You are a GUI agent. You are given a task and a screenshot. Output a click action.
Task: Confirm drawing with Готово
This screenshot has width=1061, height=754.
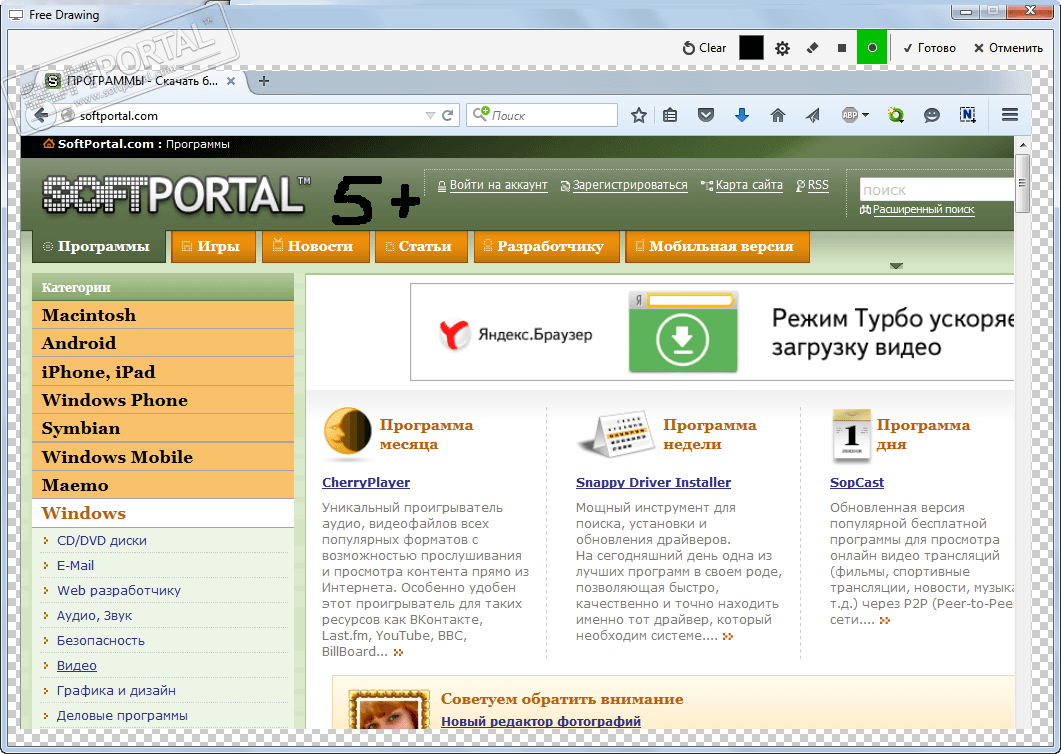930,48
